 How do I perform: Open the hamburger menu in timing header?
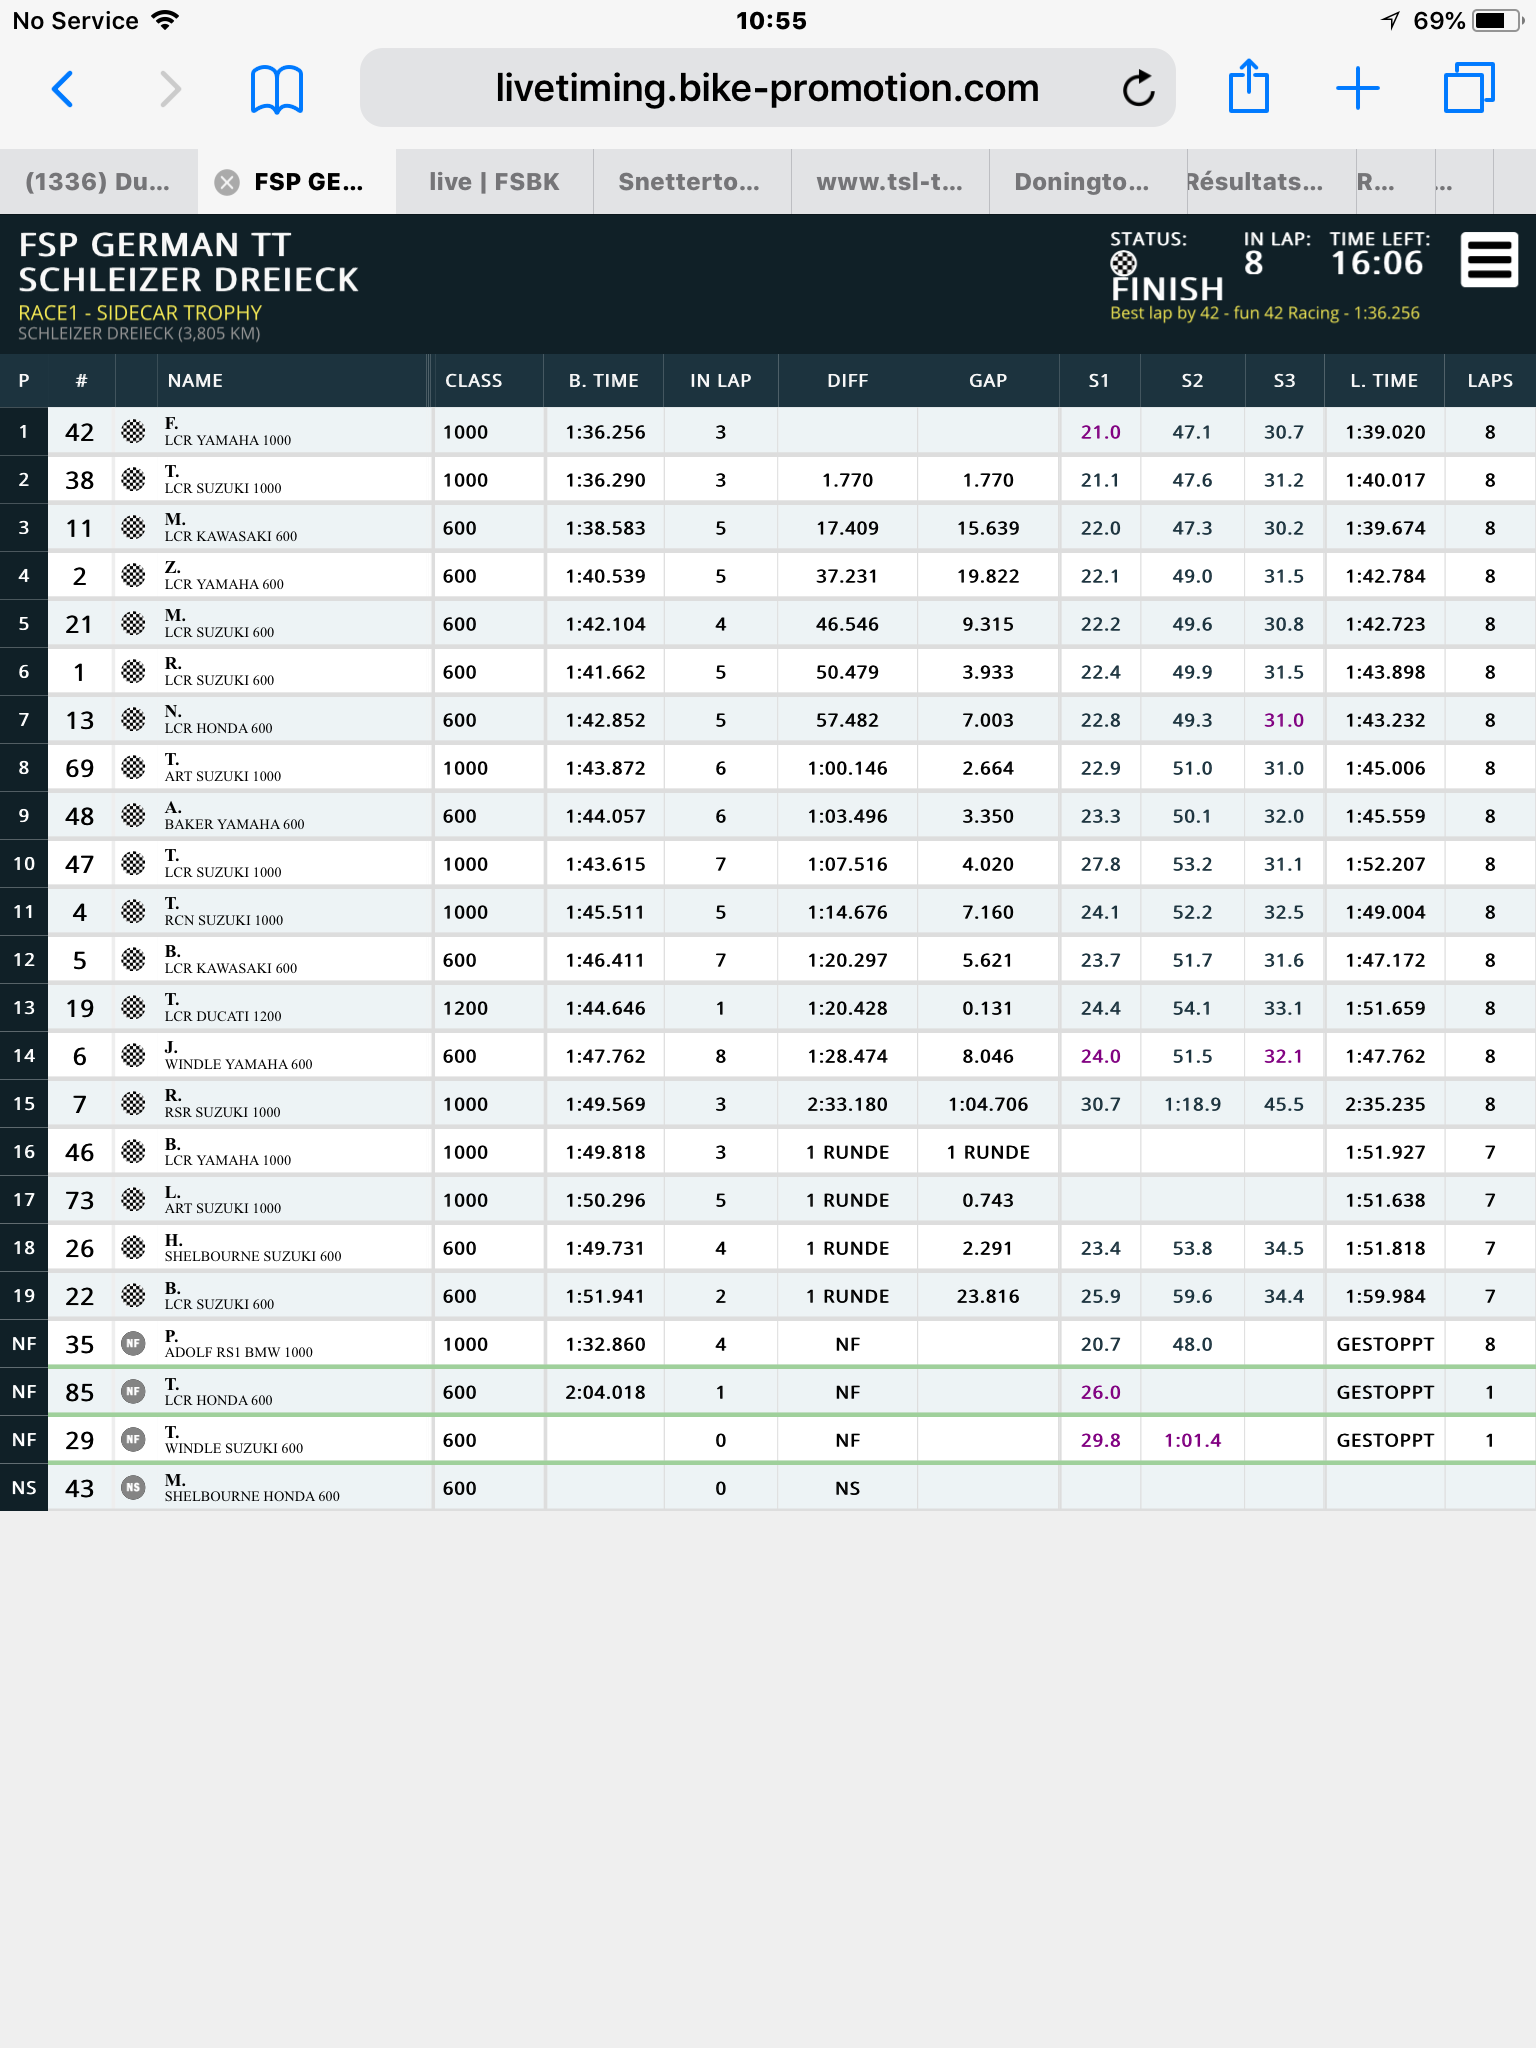coord(1490,260)
